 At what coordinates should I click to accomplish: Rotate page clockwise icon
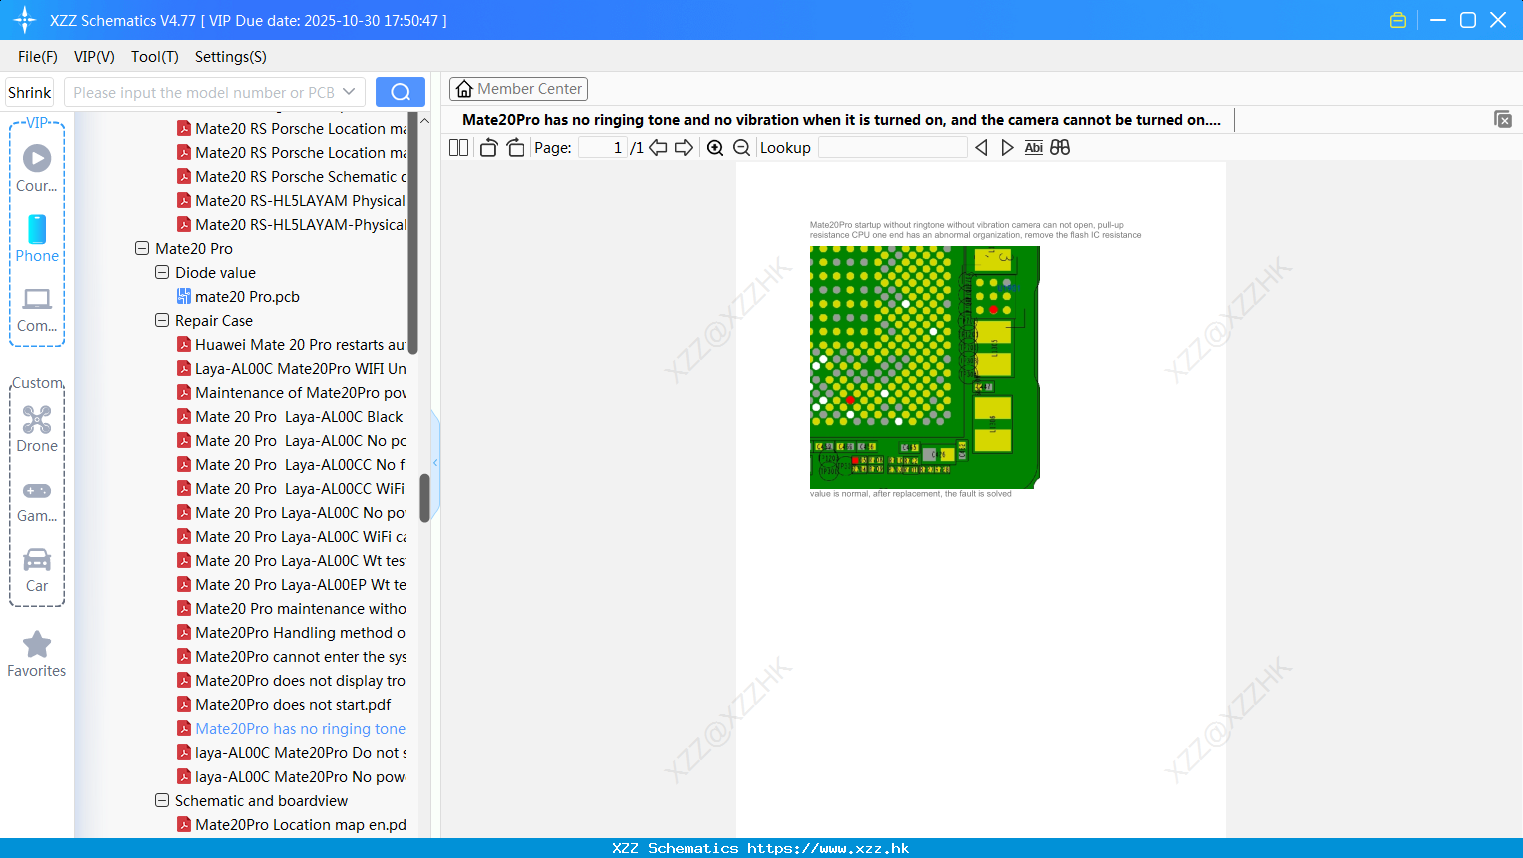tap(515, 148)
